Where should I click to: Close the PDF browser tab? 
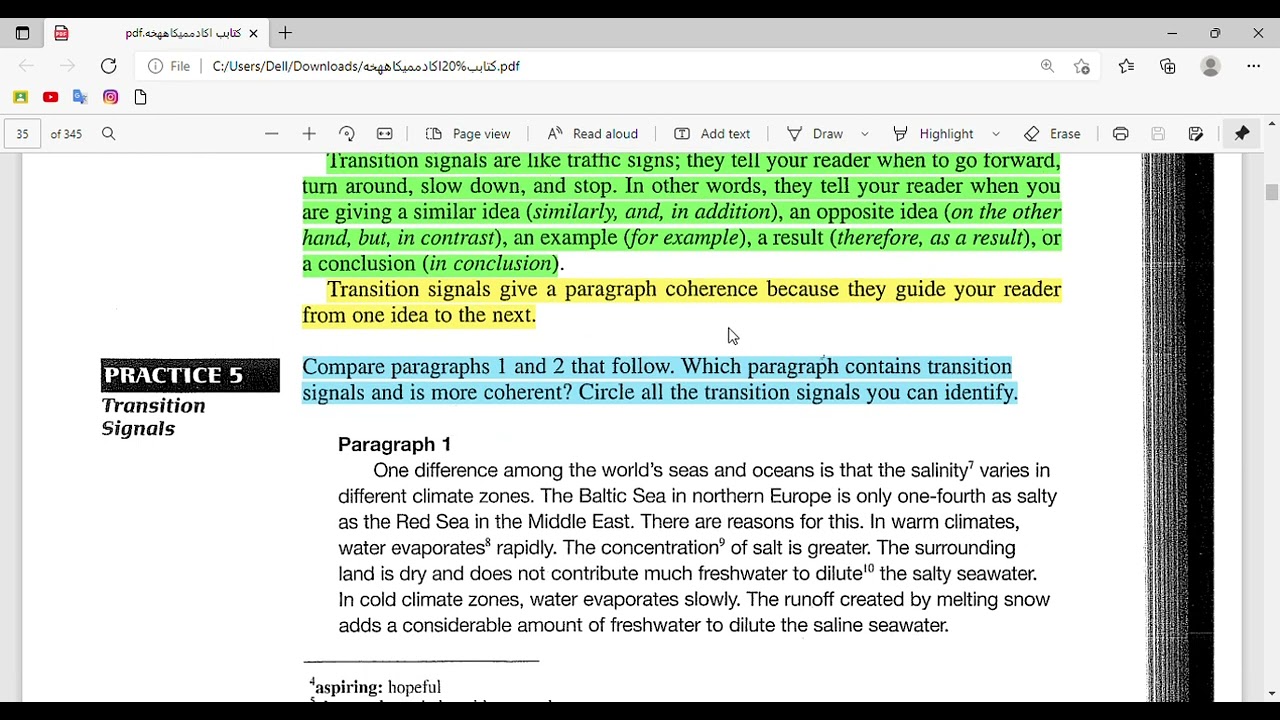(253, 33)
